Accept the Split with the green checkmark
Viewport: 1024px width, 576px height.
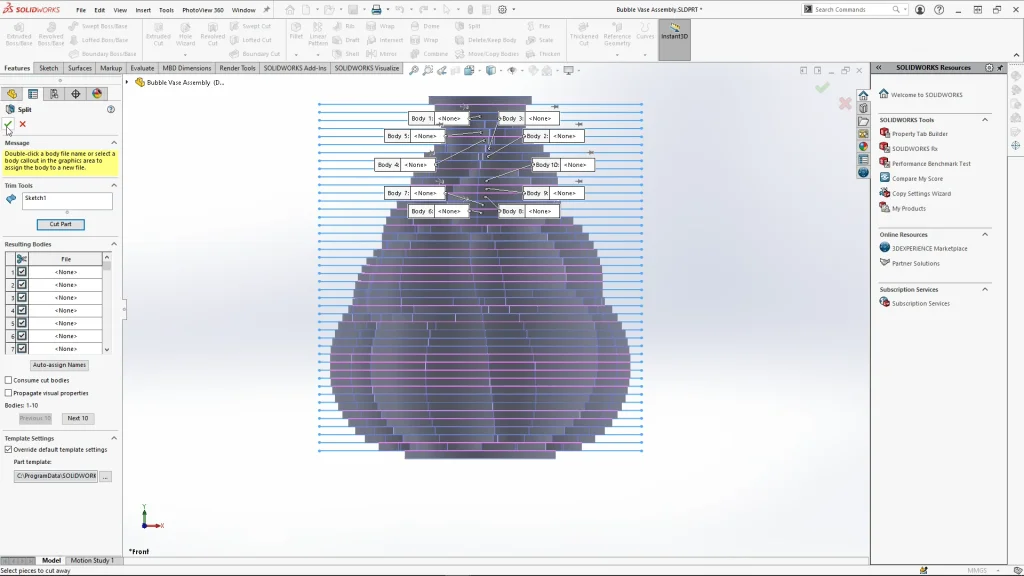8,124
